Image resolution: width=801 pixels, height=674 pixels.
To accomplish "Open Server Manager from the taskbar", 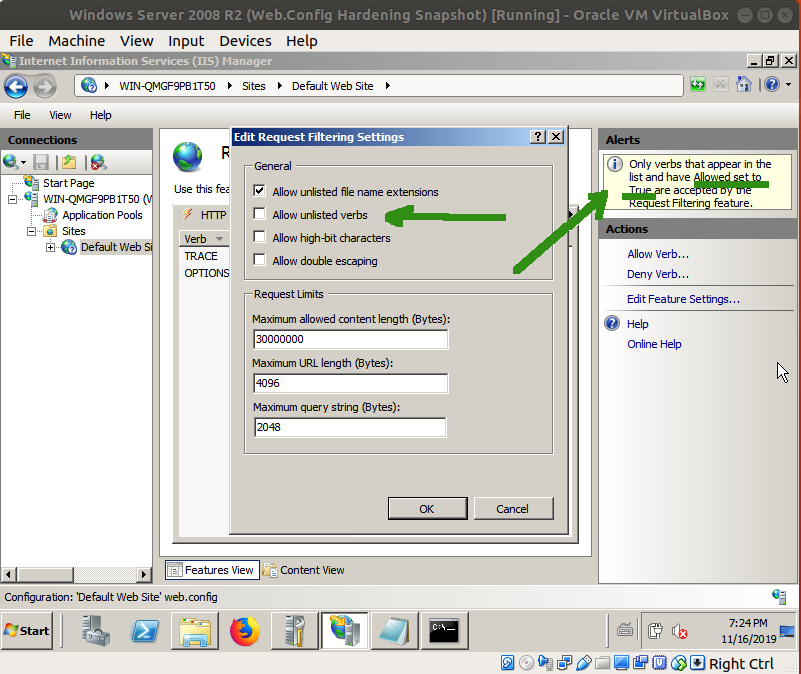I will pyautogui.click(x=95, y=631).
